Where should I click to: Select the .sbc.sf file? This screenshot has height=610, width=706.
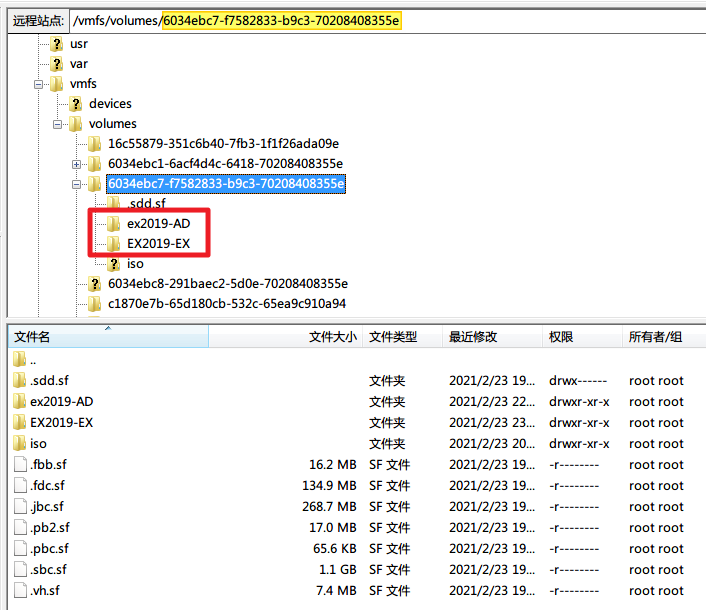point(48,570)
